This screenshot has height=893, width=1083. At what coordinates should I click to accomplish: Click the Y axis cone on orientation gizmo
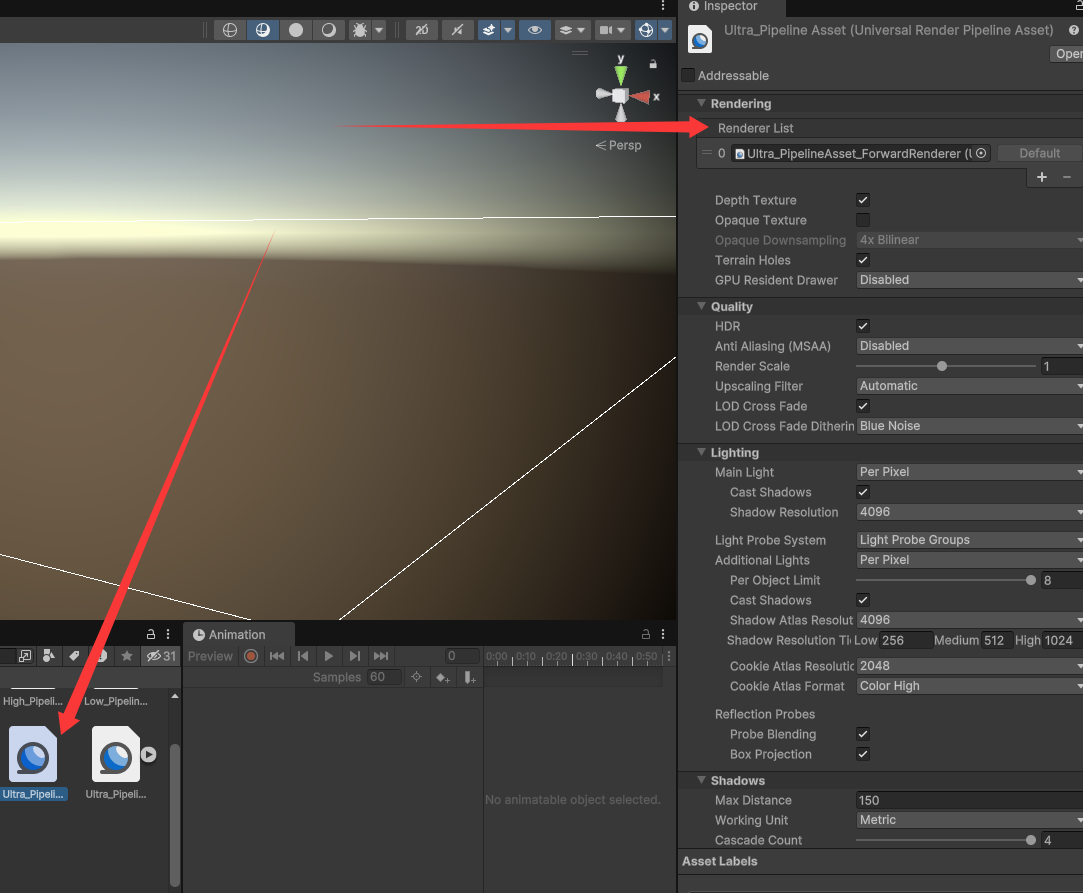coord(621,74)
